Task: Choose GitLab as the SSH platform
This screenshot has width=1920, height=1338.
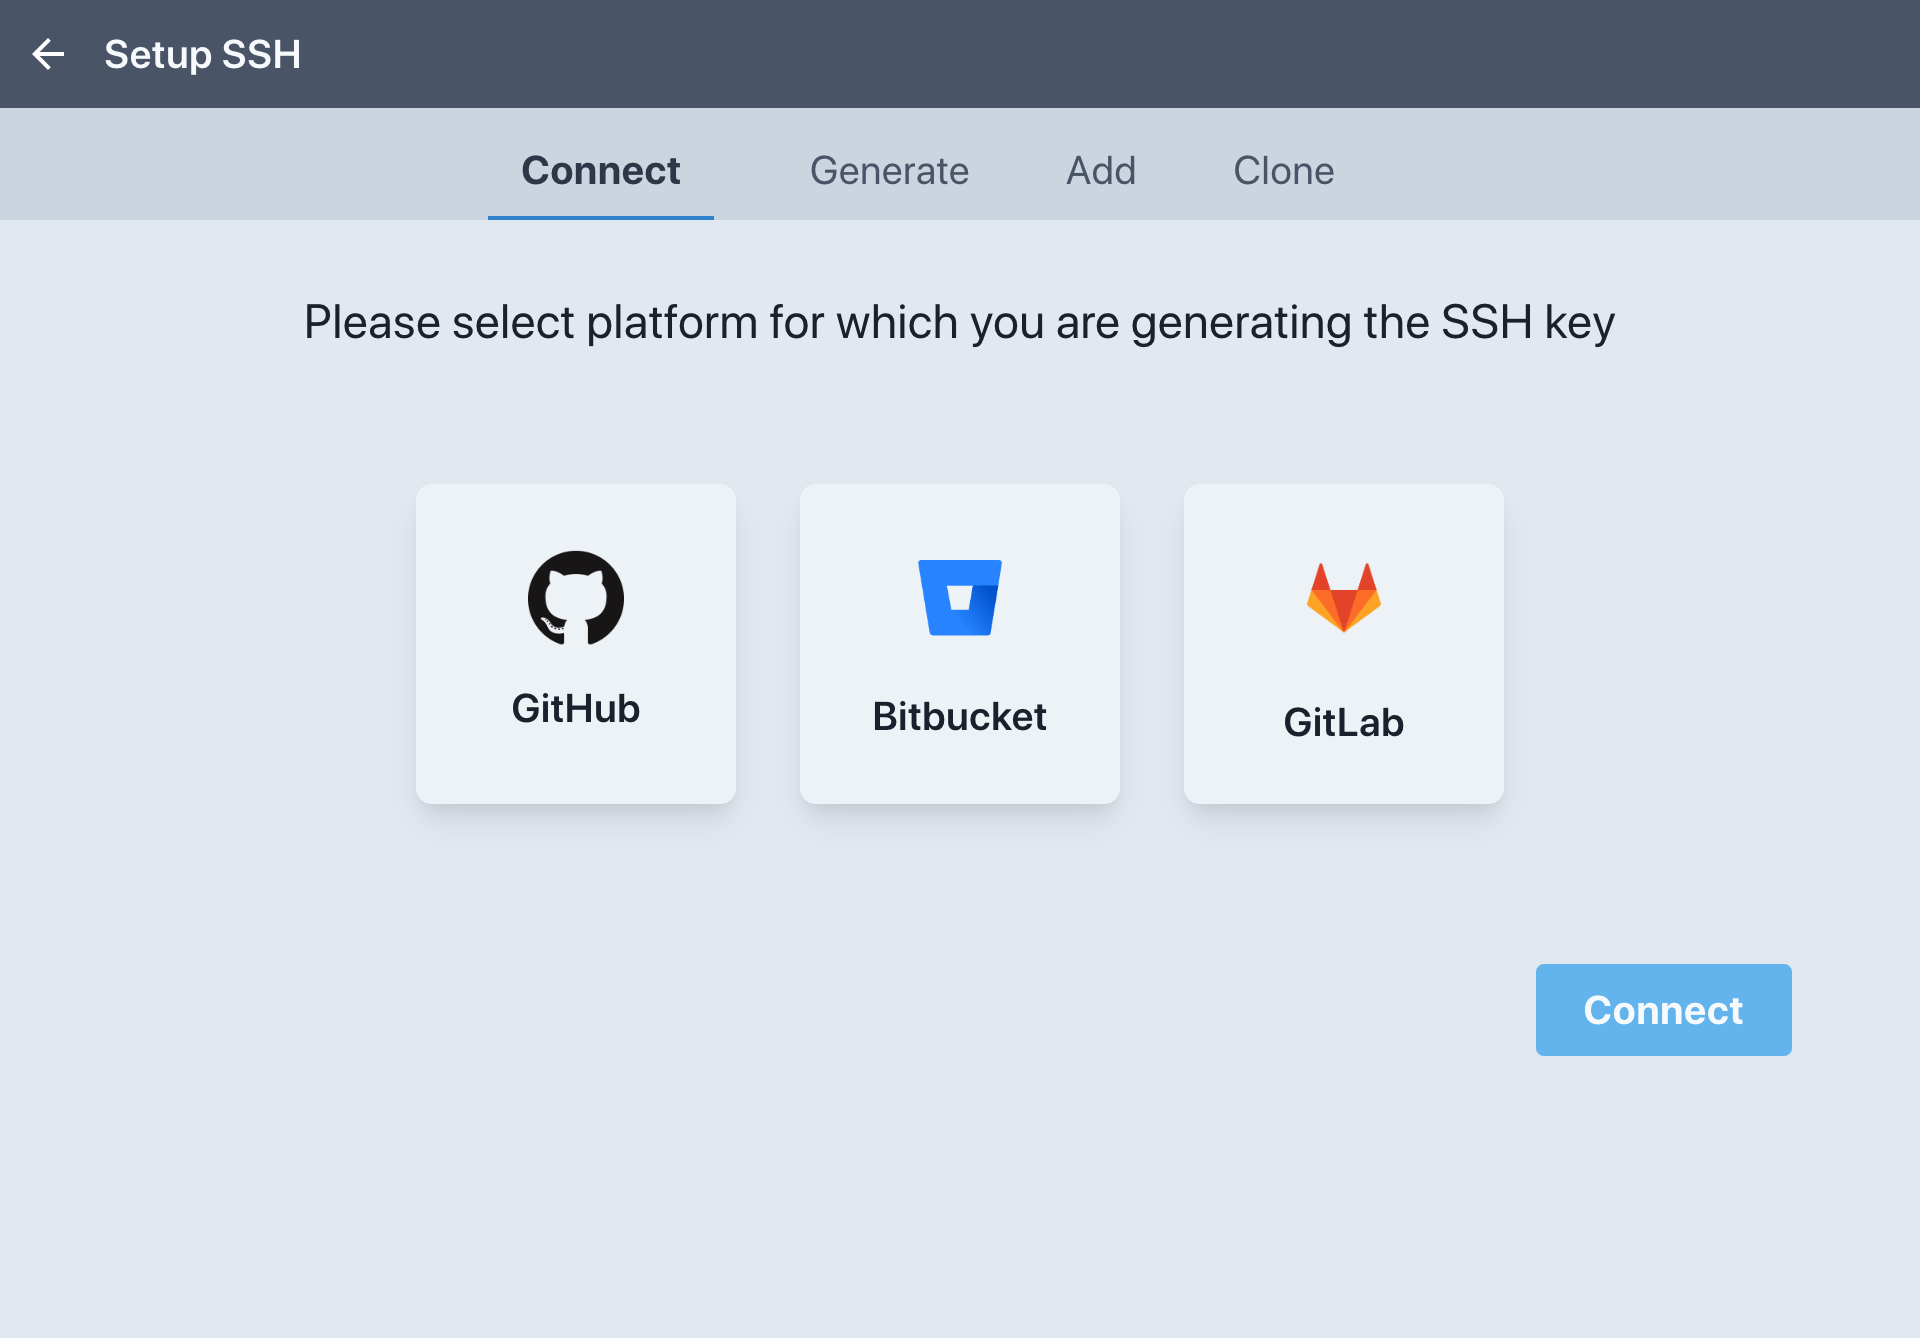Action: point(1343,643)
